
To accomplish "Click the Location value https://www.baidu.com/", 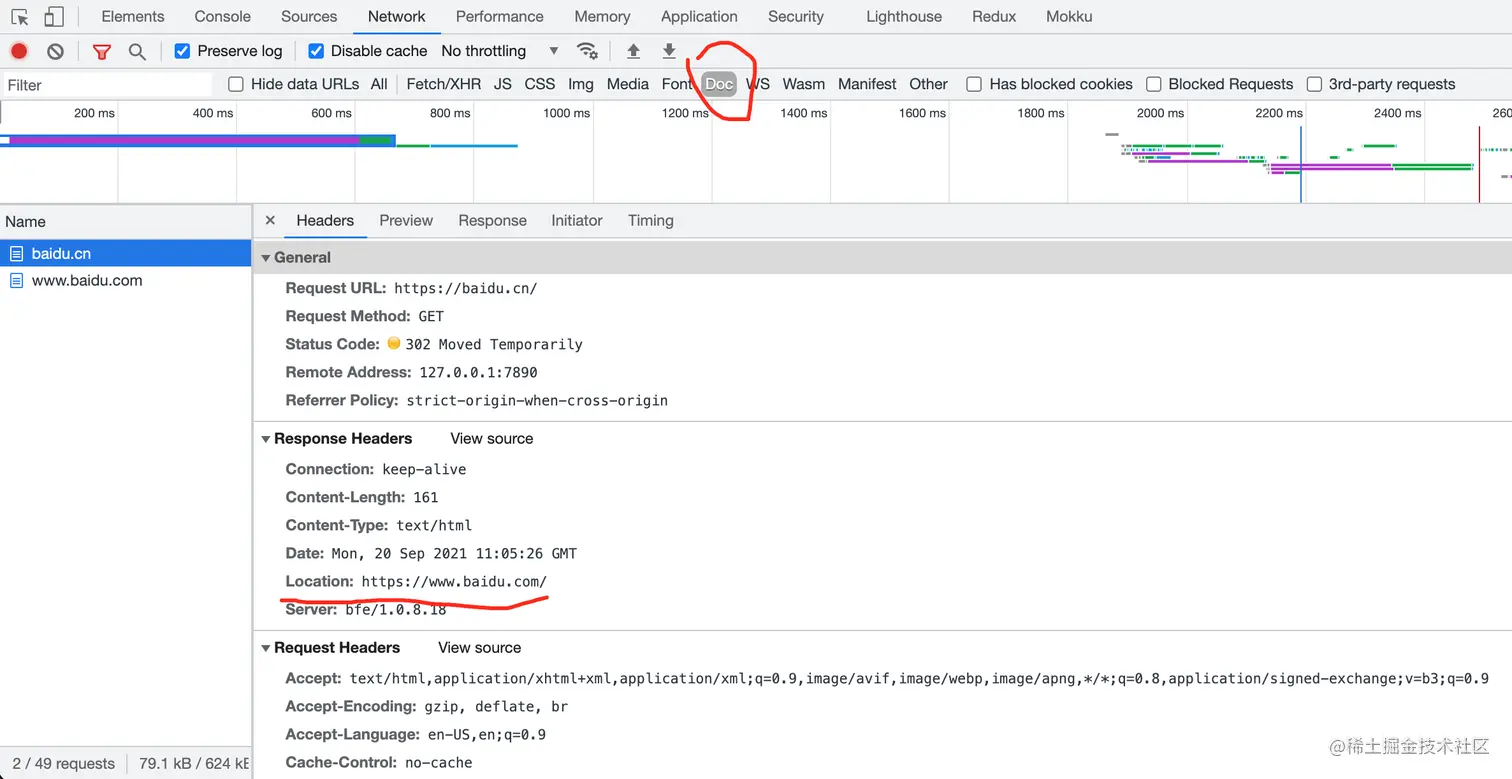I will [454, 582].
